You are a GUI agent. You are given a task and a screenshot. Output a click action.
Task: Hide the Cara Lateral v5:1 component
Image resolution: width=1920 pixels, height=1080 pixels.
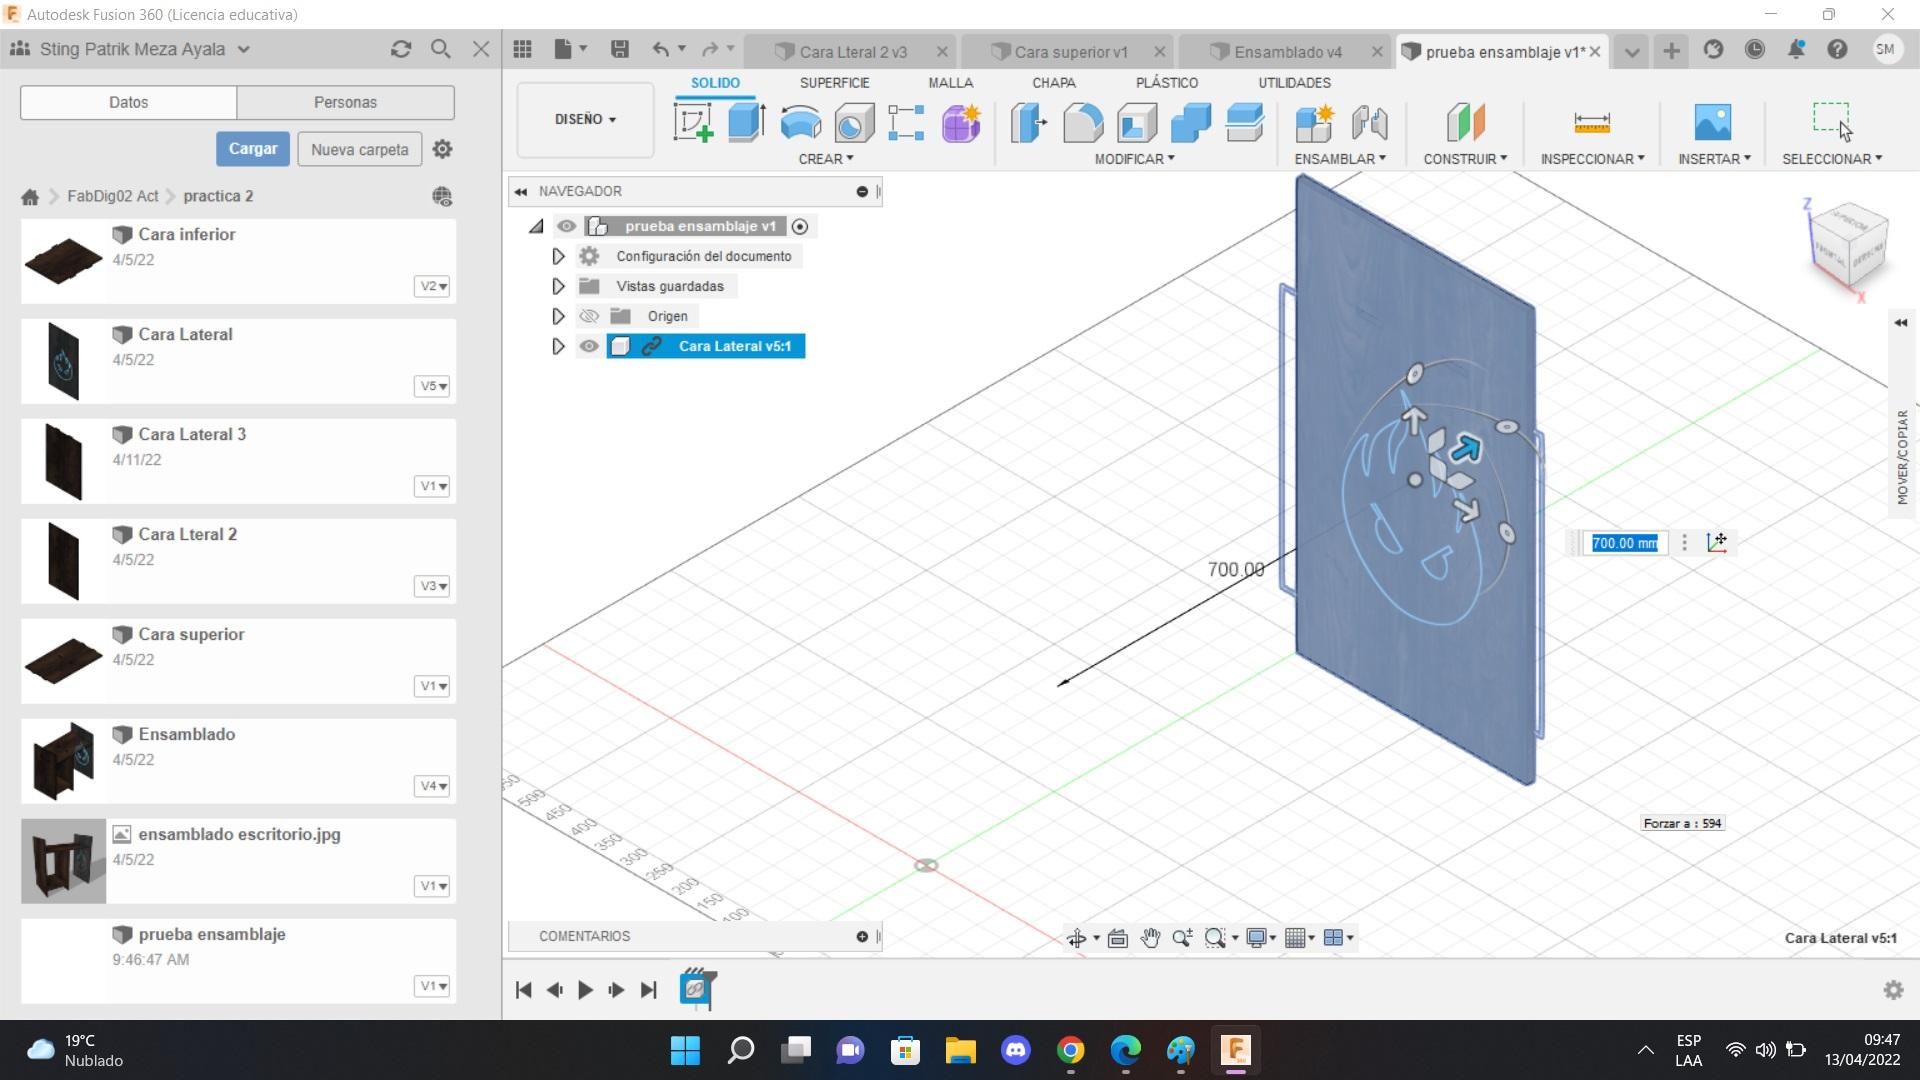(x=589, y=346)
